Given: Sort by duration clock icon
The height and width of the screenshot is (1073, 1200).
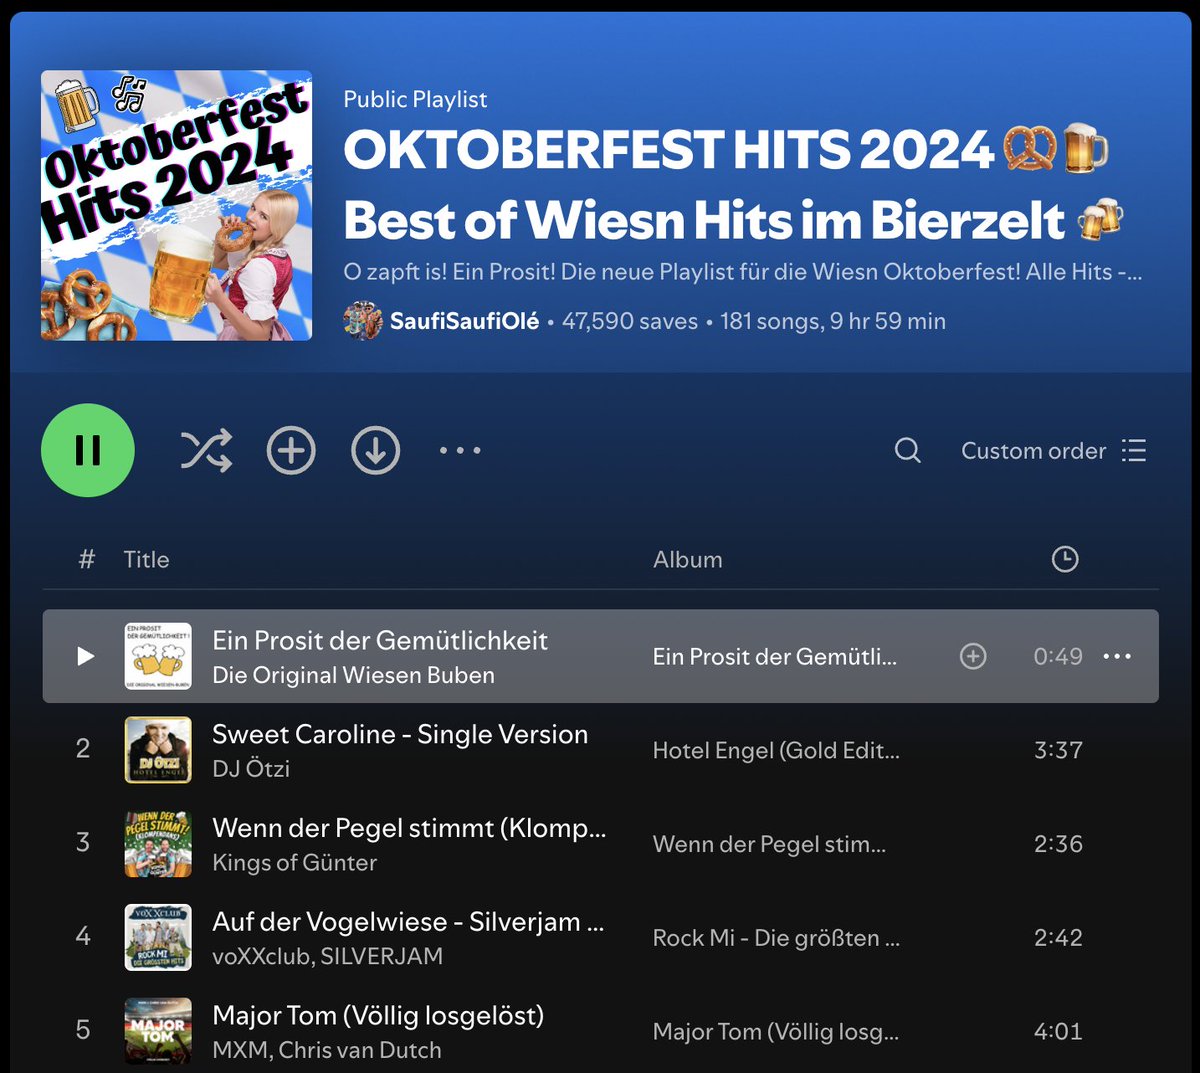Looking at the screenshot, I should tap(1065, 559).
